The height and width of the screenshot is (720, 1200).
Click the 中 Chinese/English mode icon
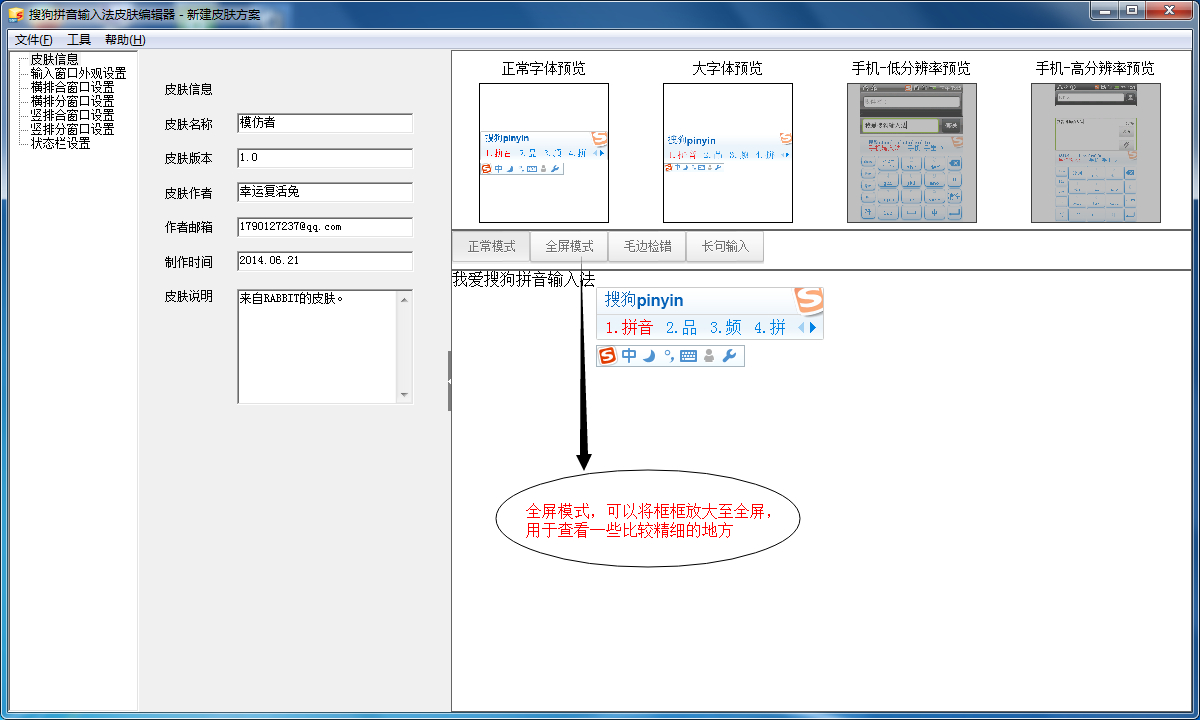pyautogui.click(x=629, y=356)
